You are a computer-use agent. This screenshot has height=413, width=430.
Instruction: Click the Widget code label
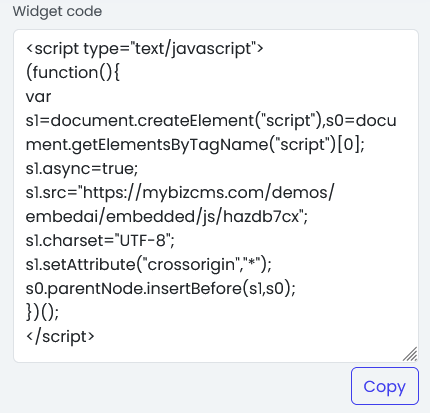click(x=57, y=11)
